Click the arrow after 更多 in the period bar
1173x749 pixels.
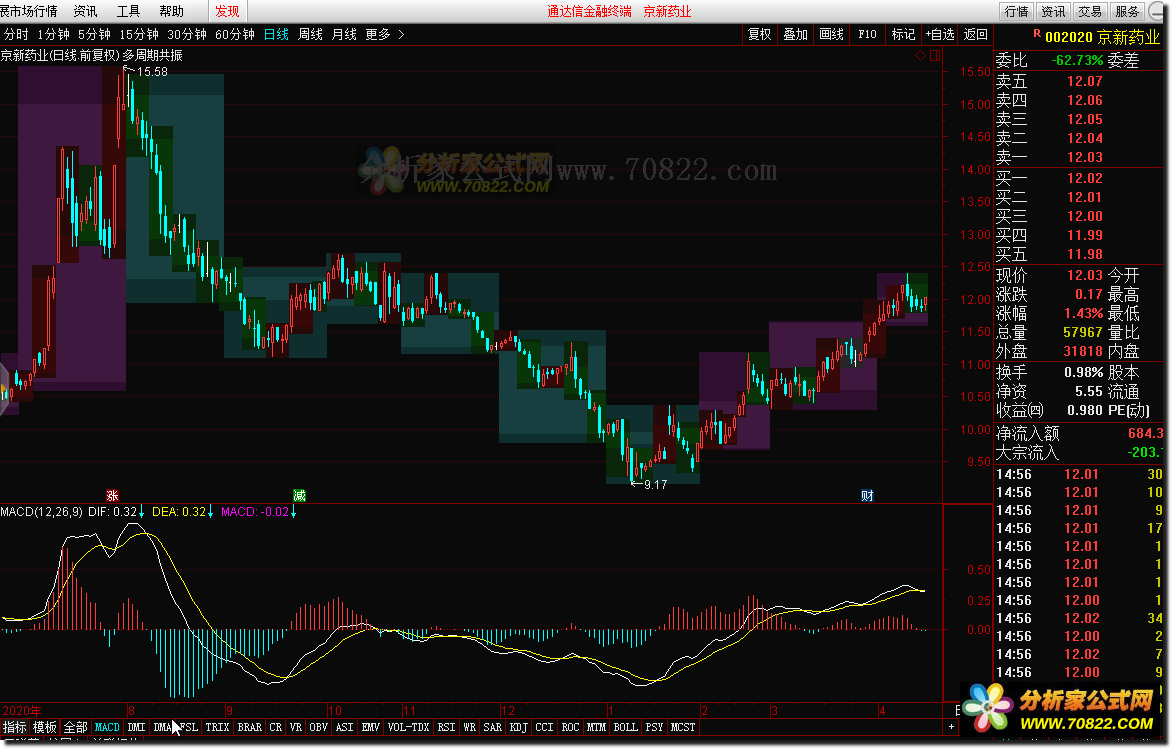point(402,34)
